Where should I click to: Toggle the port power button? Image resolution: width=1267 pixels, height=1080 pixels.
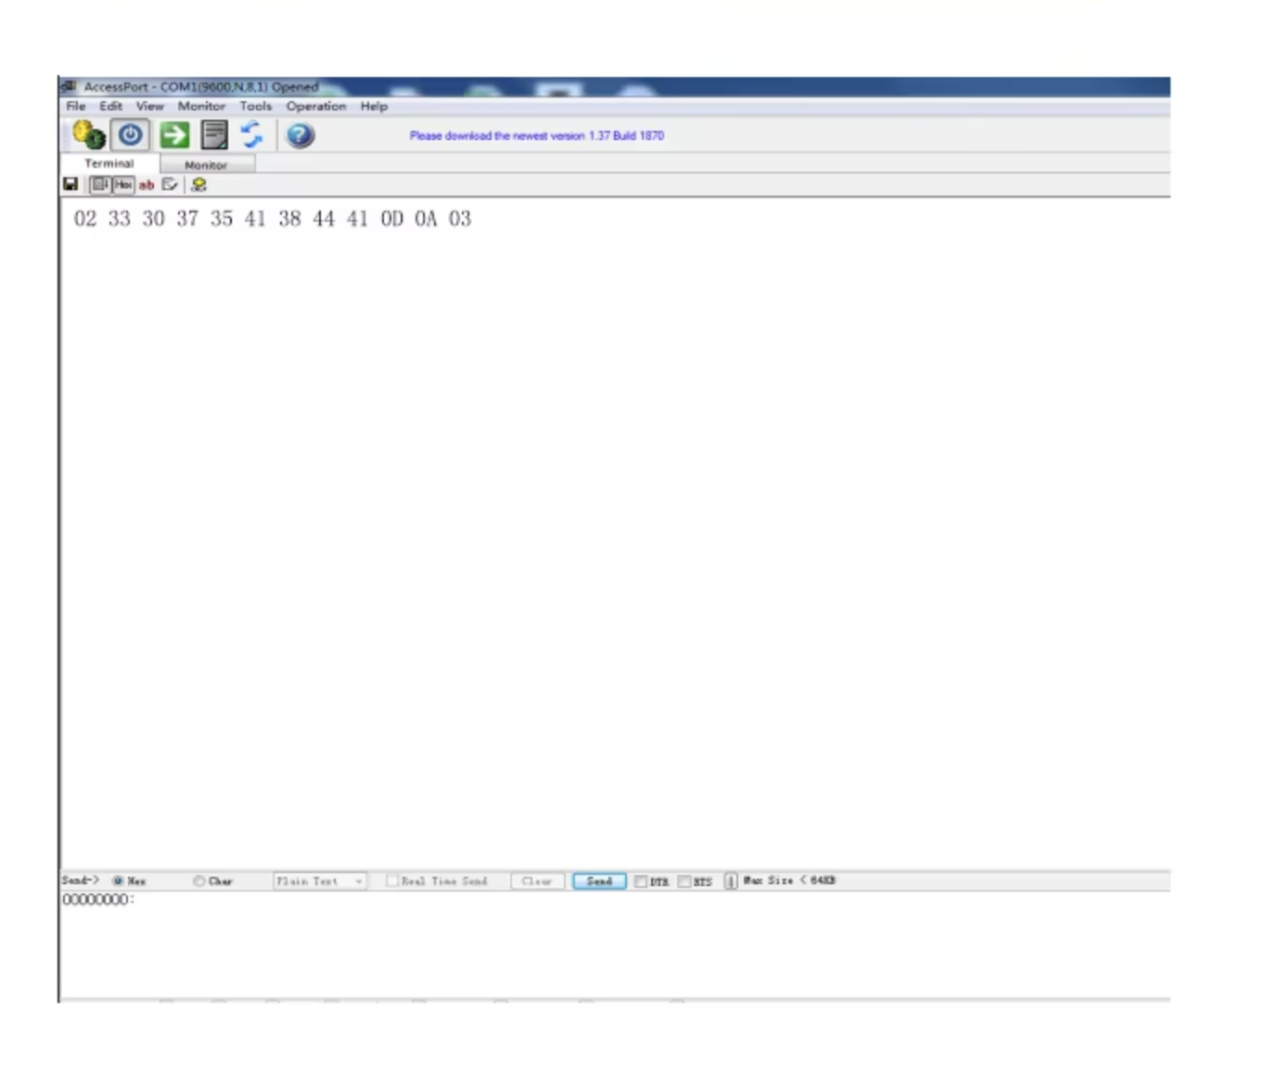130,135
